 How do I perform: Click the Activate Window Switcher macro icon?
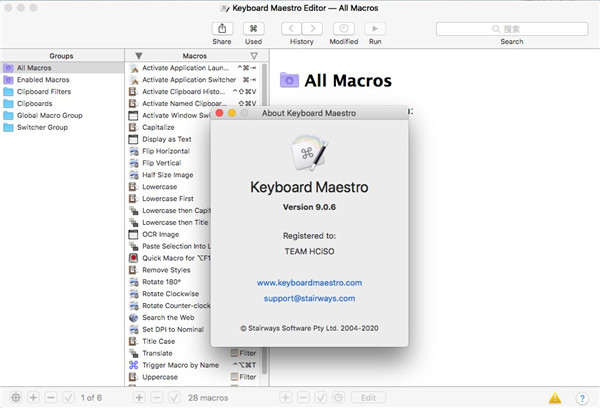click(133, 115)
